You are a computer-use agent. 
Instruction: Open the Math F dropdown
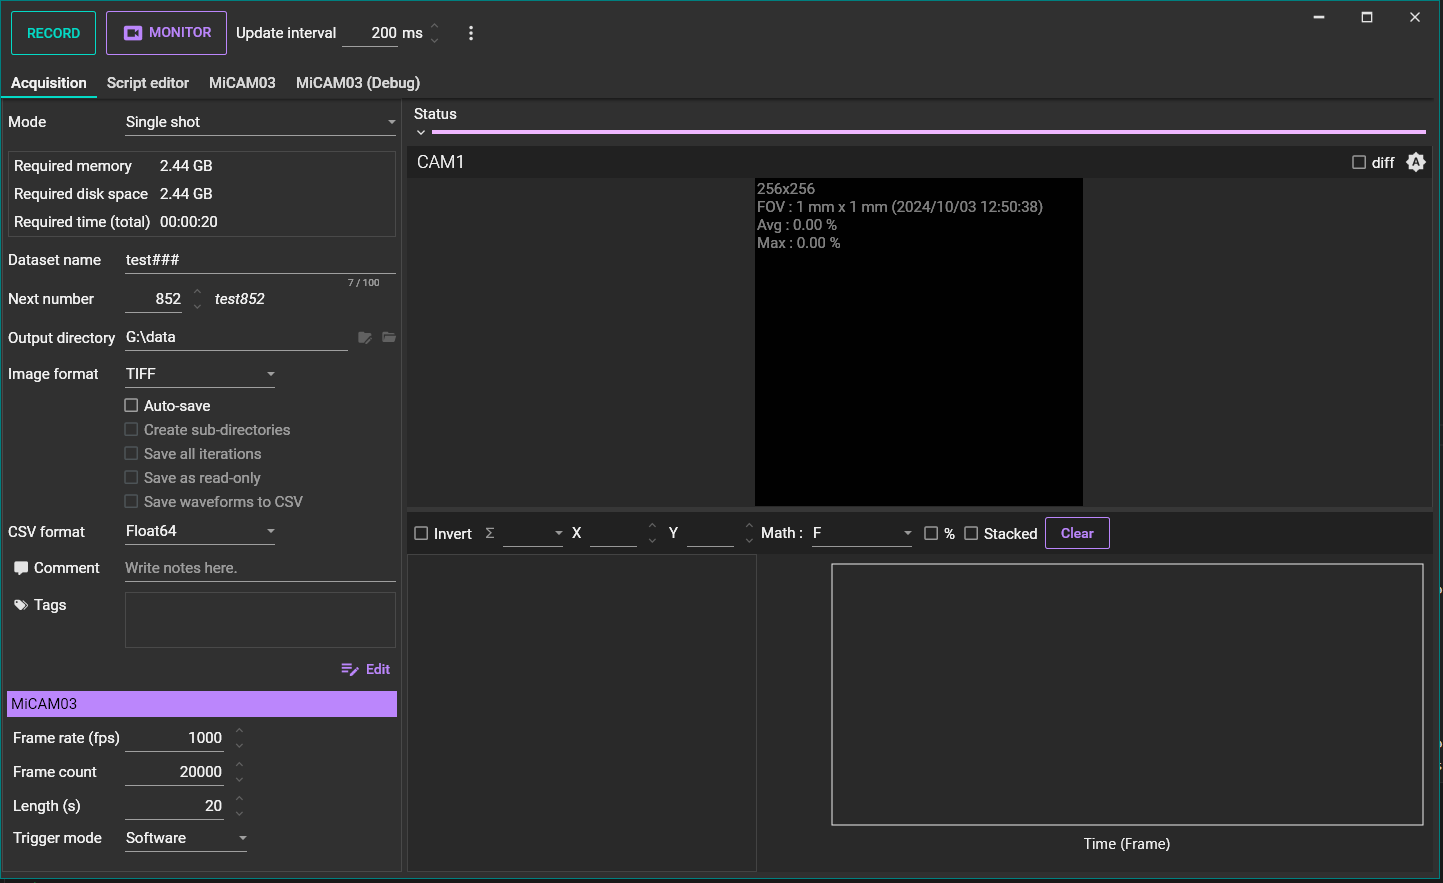(x=862, y=533)
